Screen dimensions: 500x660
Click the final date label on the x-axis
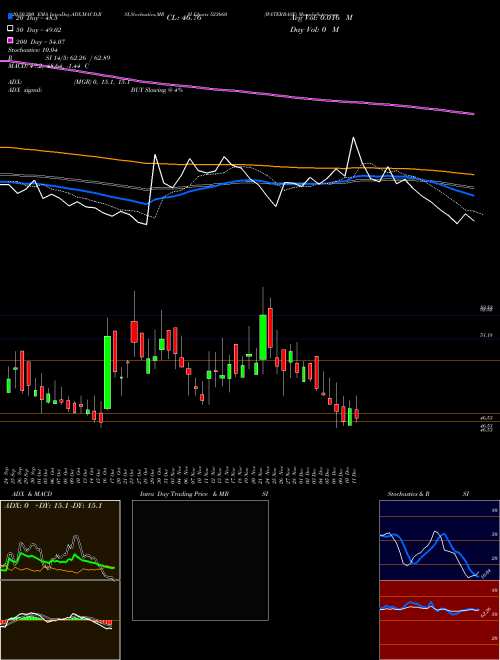356,475
